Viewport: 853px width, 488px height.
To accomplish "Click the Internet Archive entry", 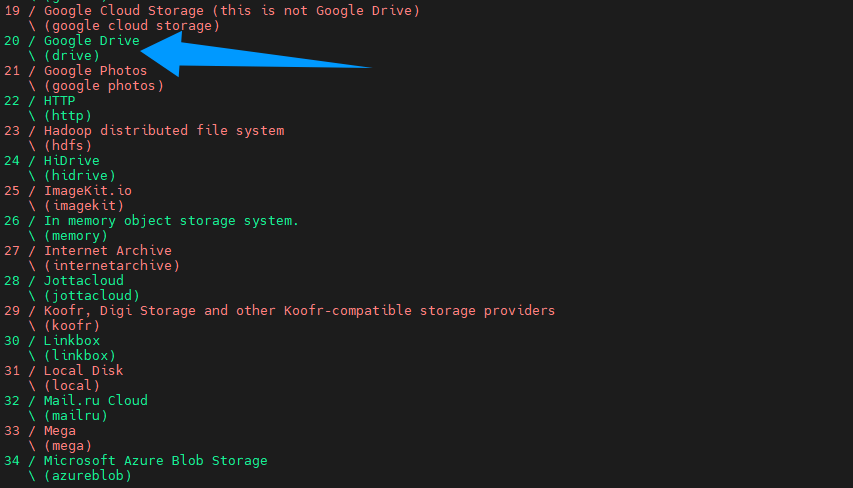I will click(108, 251).
